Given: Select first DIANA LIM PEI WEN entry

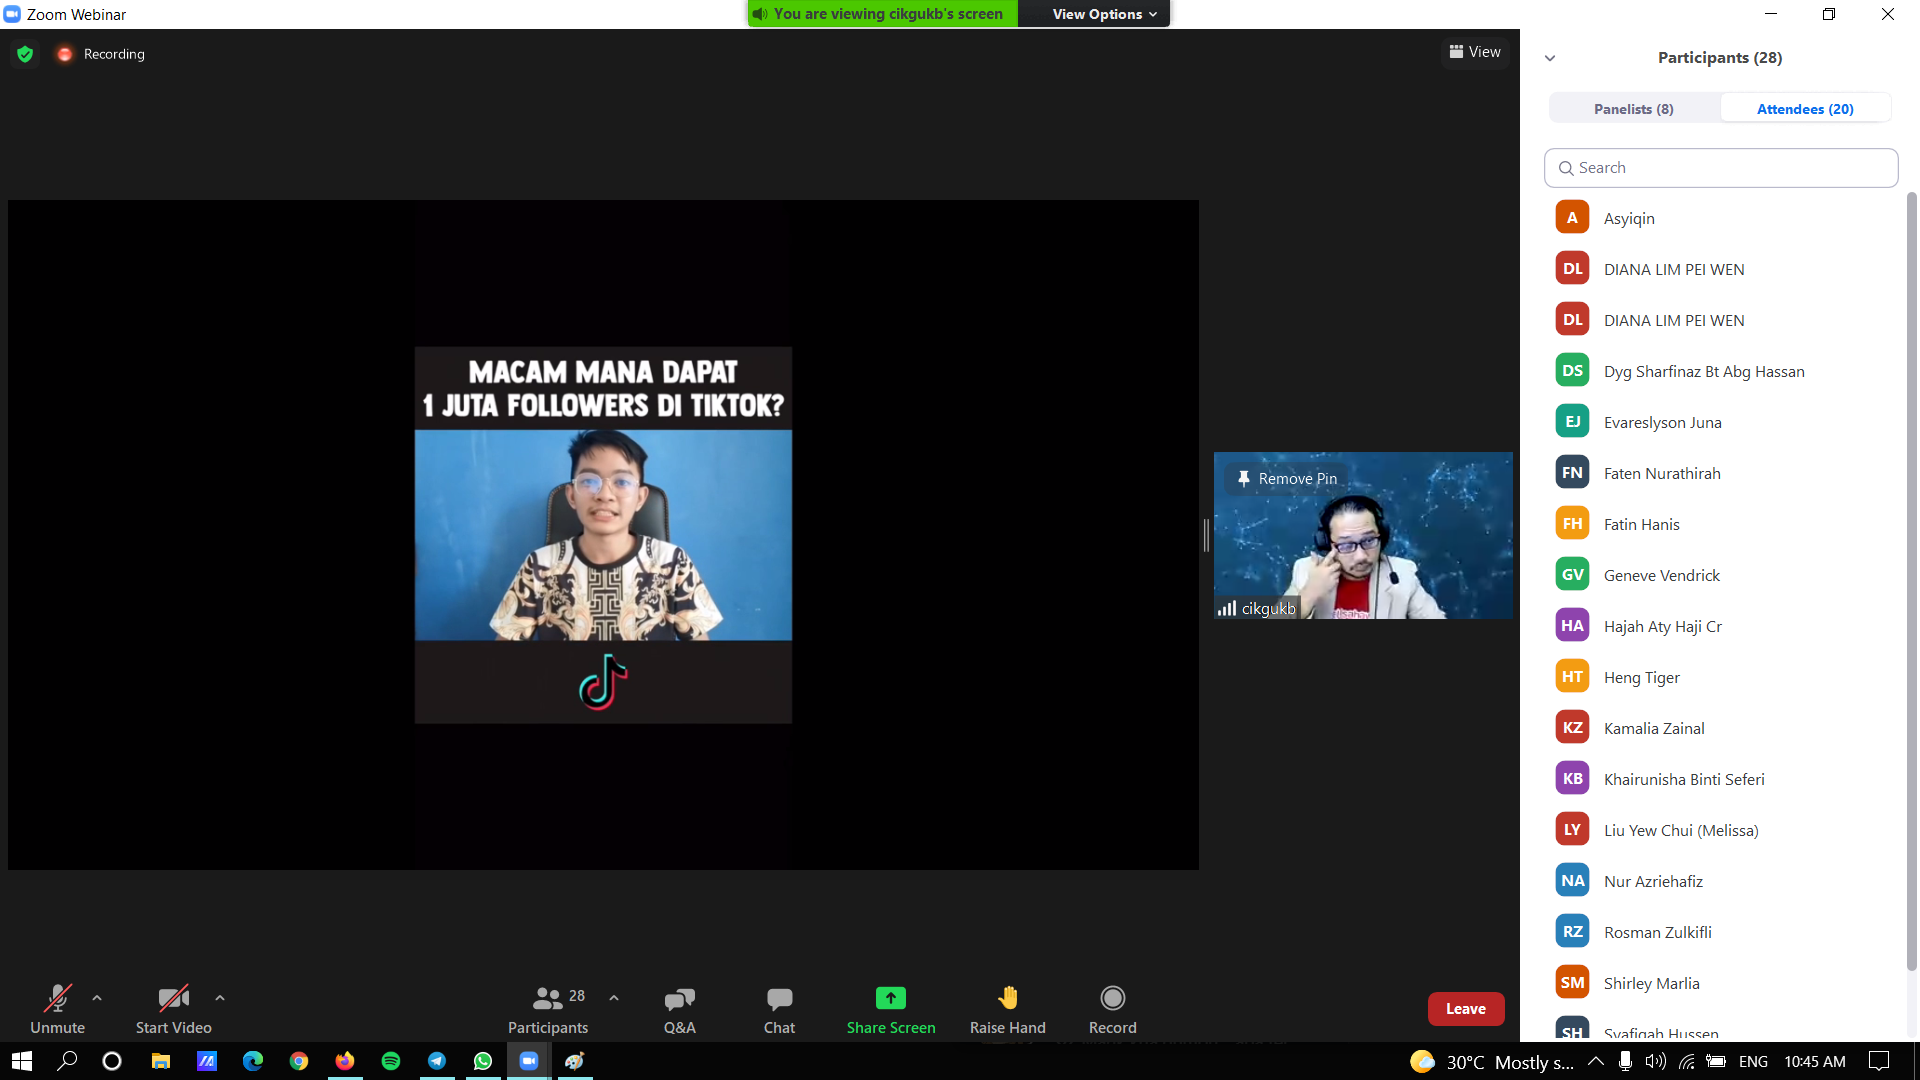Looking at the screenshot, I should coord(1721,269).
